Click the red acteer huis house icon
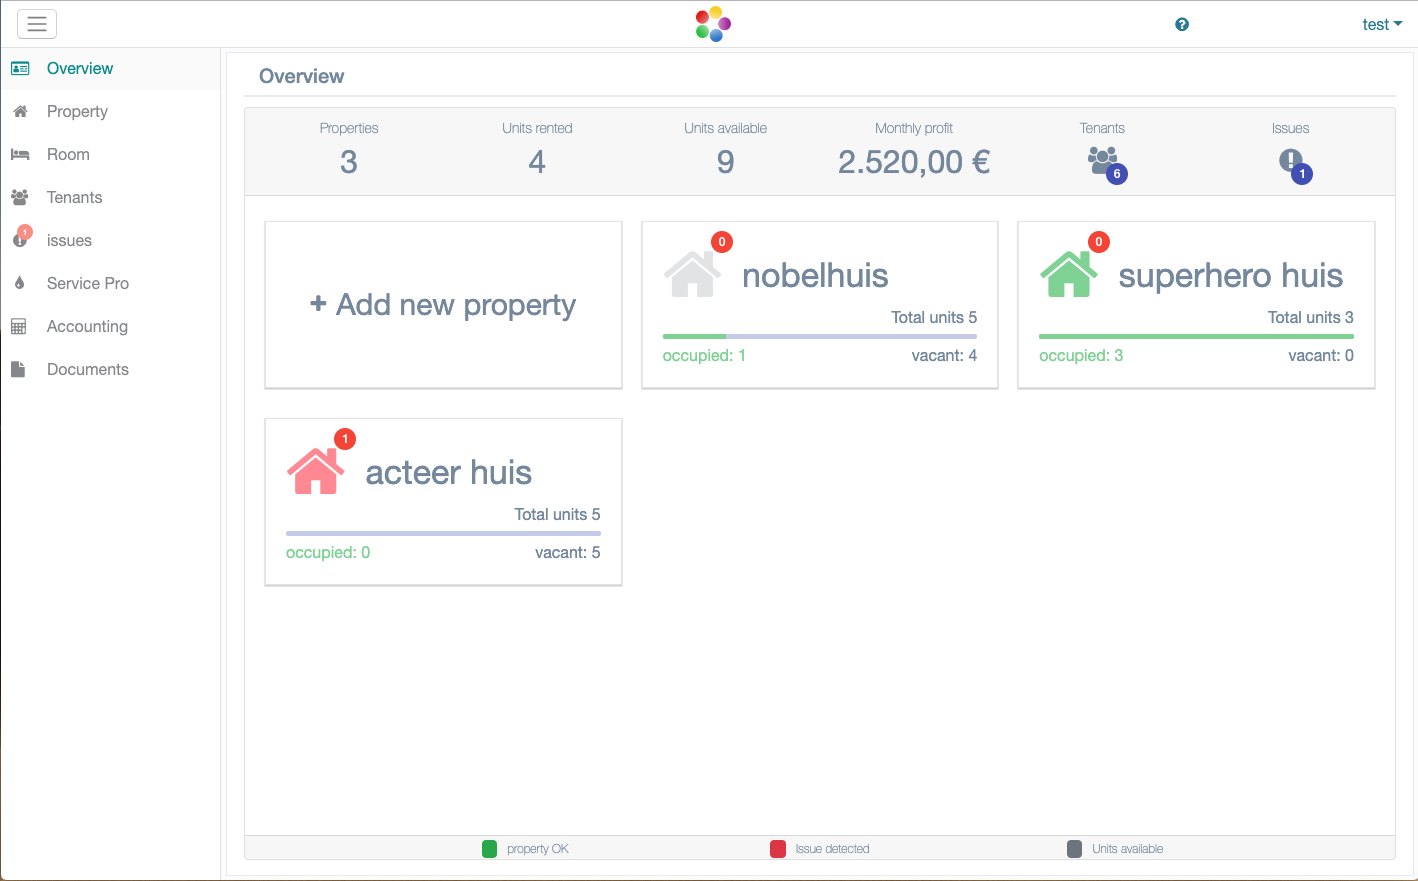Viewport: 1418px width, 881px height. click(x=315, y=471)
